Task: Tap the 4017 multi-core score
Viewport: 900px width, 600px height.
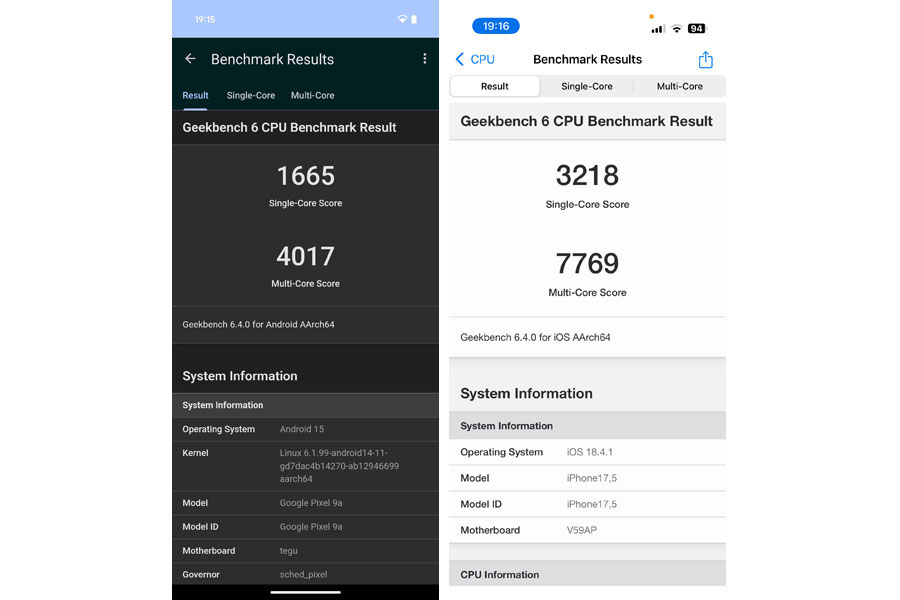Action: tap(305, 256)
